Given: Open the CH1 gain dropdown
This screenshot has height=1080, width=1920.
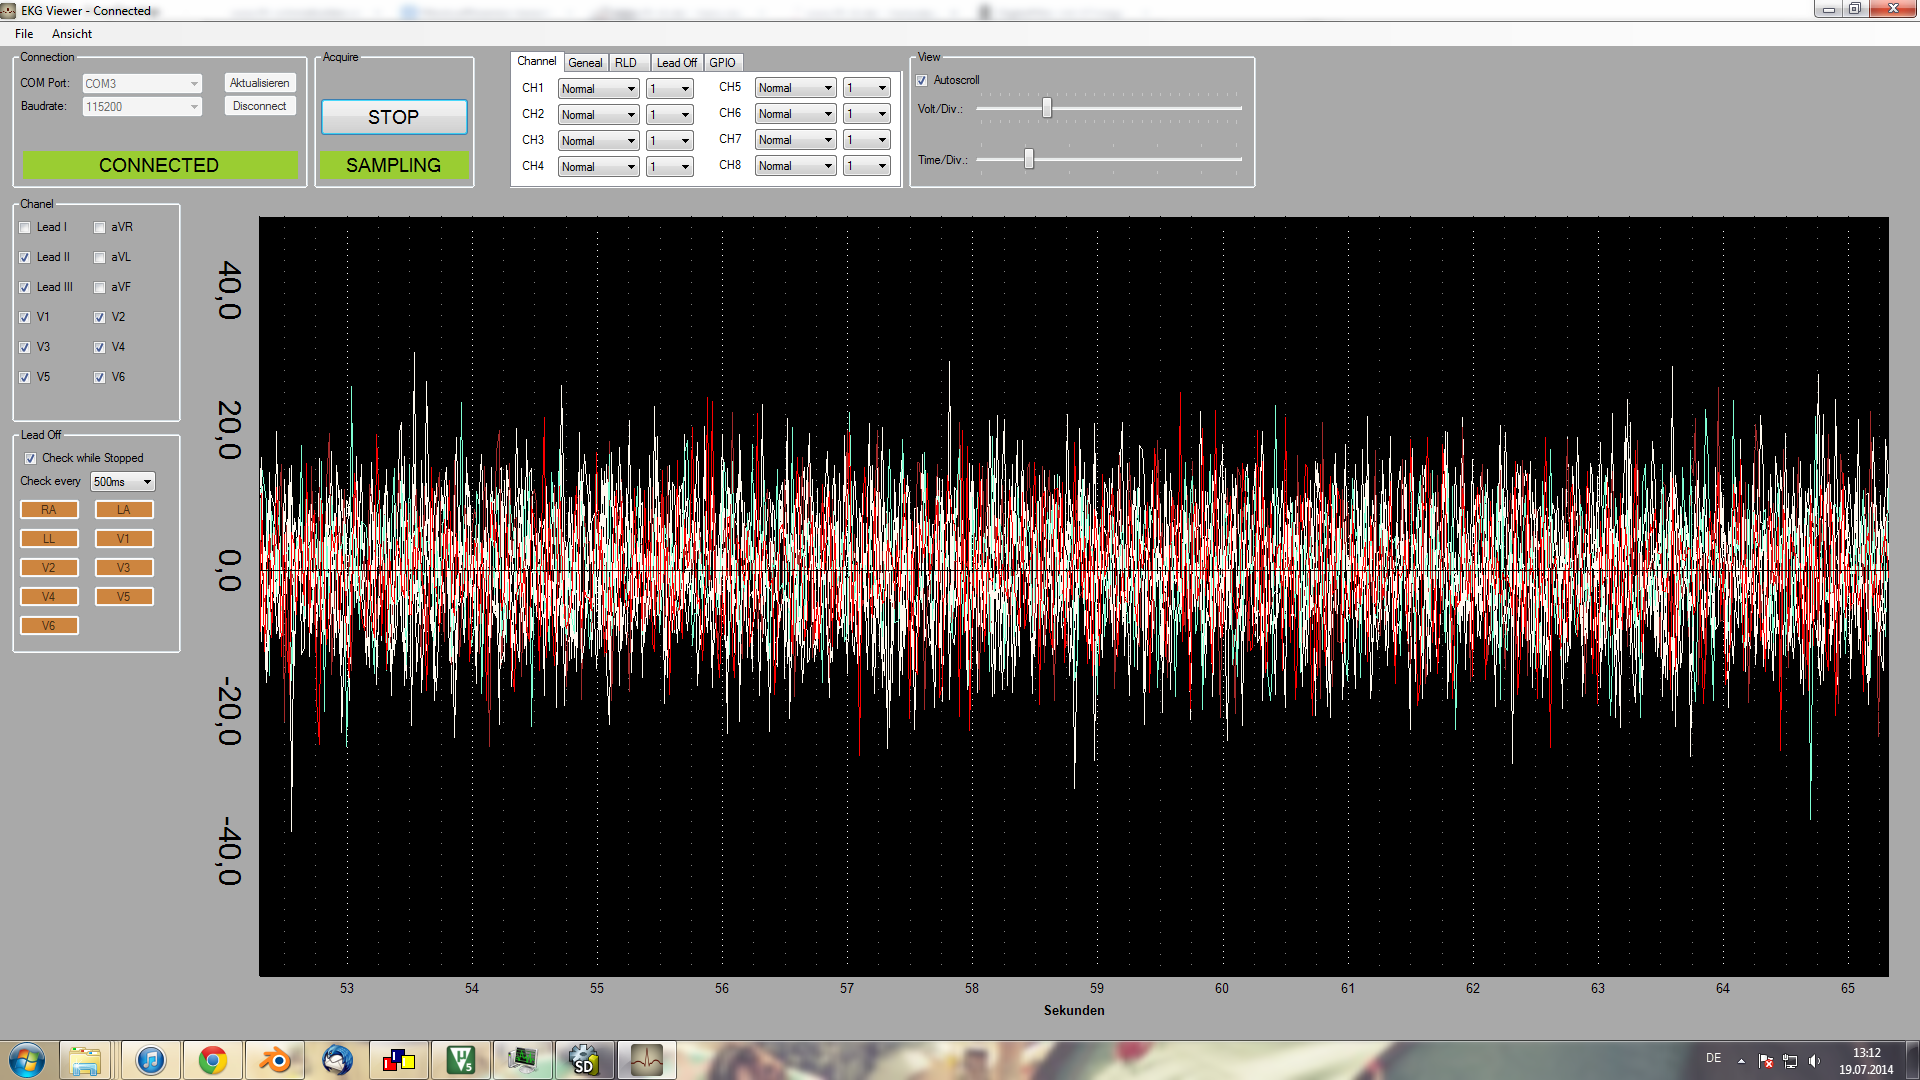Looking at the screenshot, I should click(x=670, y=89).
